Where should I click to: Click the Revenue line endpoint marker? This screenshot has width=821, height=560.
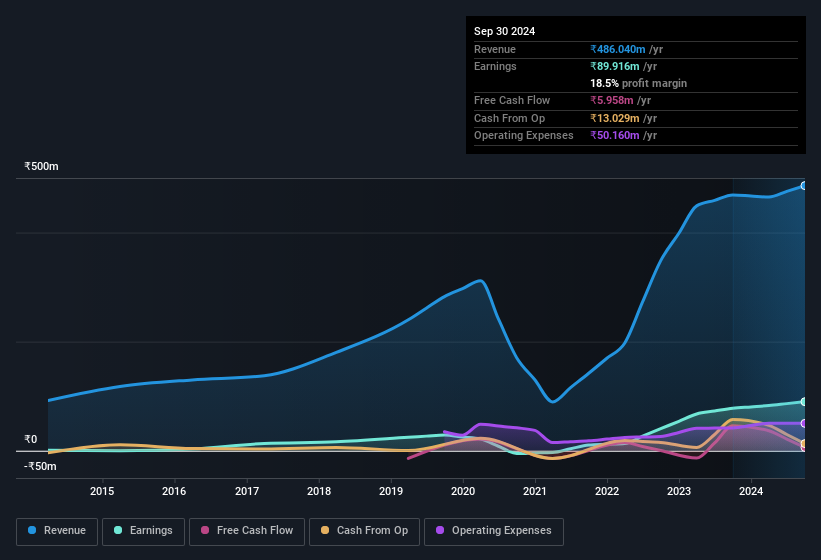coord(804,186)
